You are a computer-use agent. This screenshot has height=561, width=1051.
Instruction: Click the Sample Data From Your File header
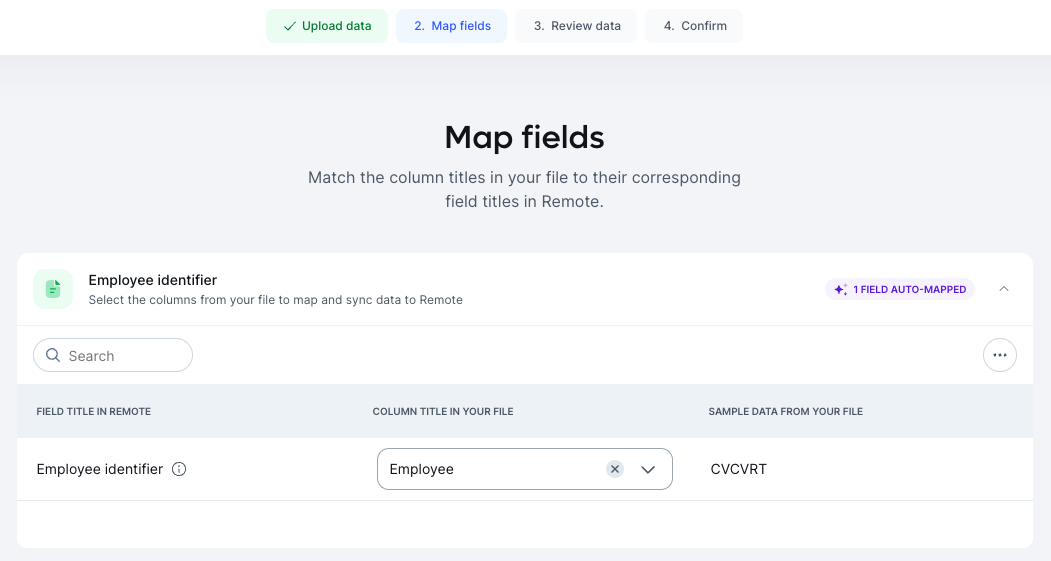point(786,412)
